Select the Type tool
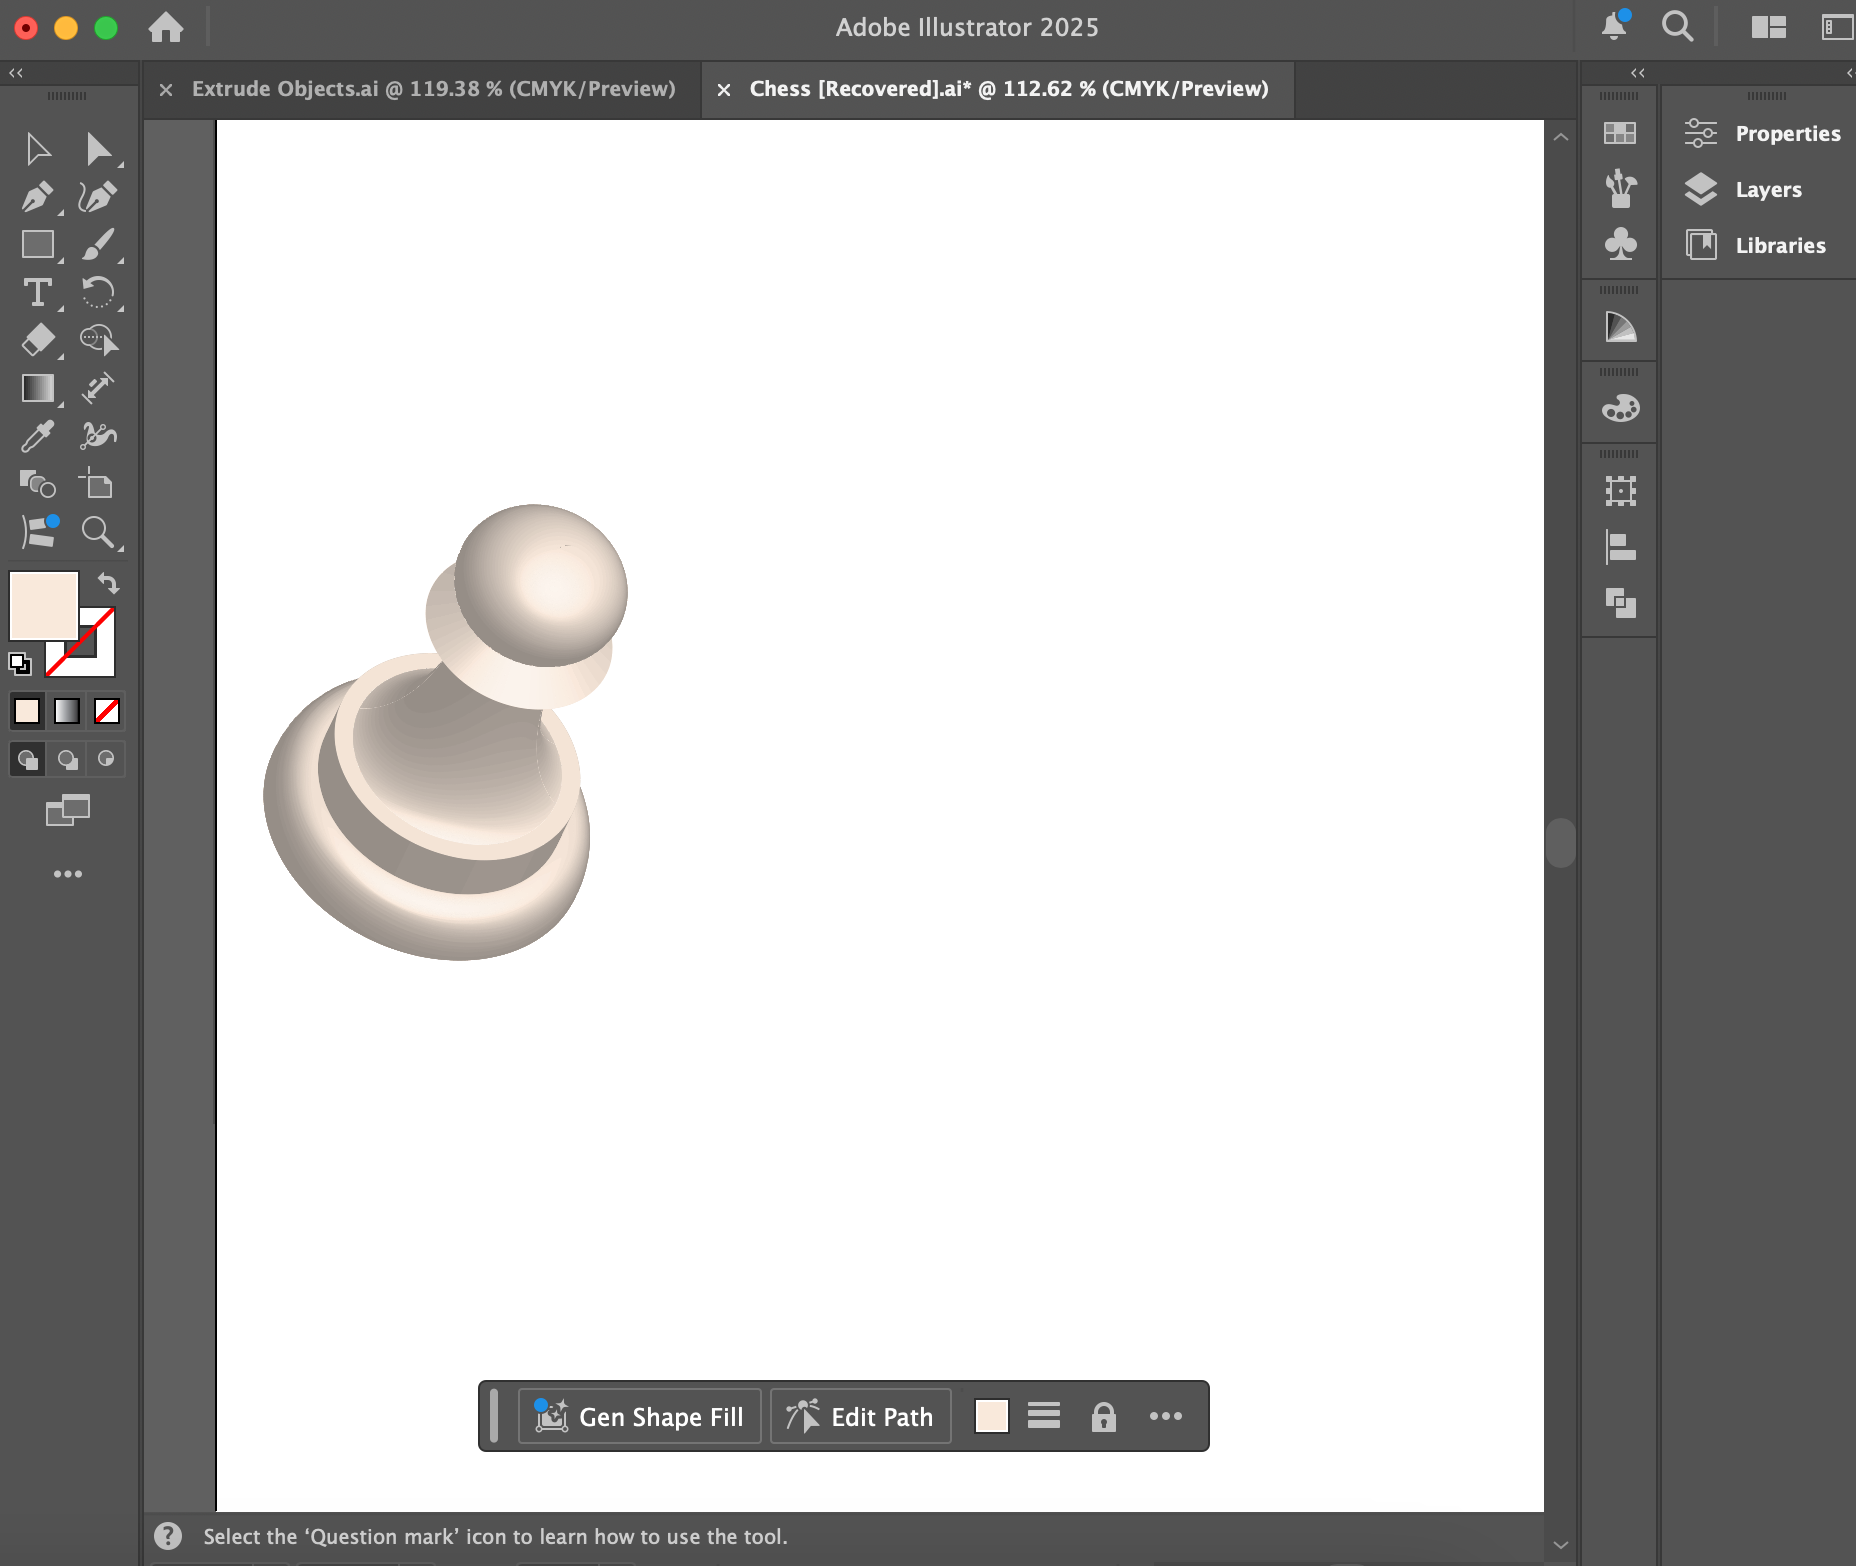Screen dimensions: 1856x1566 (38, 293)
